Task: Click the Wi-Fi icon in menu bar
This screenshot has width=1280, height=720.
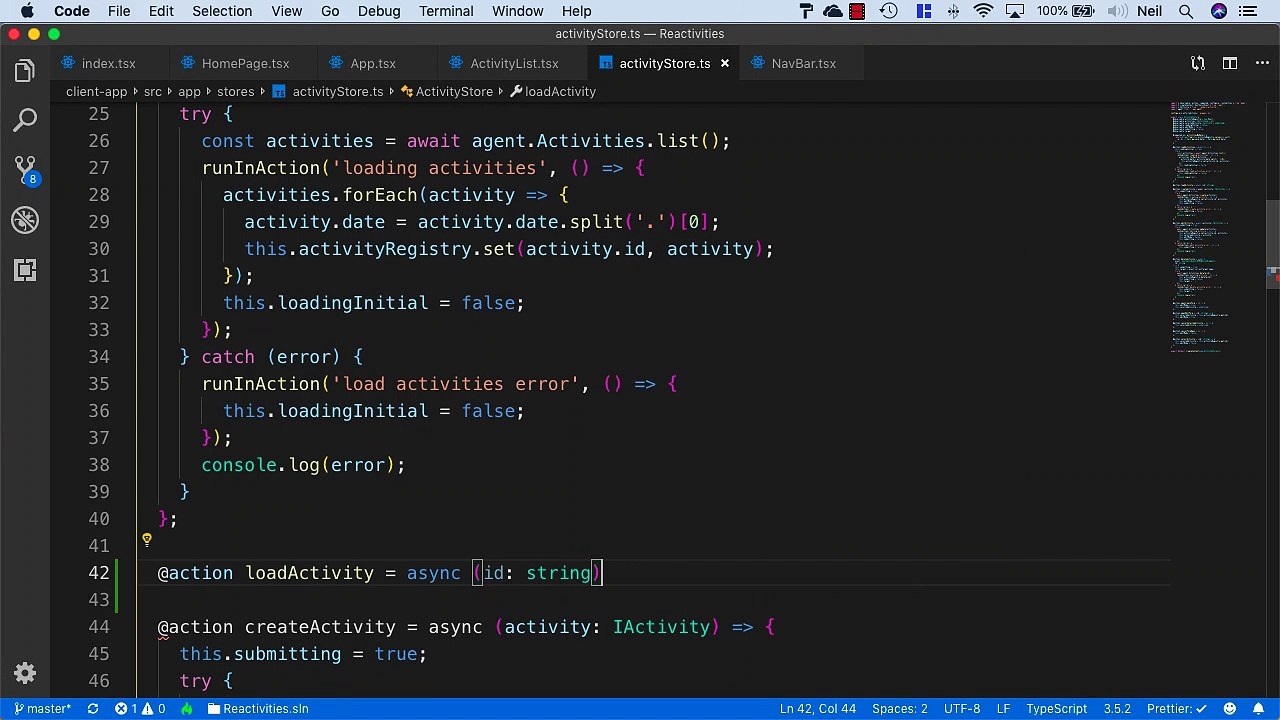Action: click(x=984, y=11)
